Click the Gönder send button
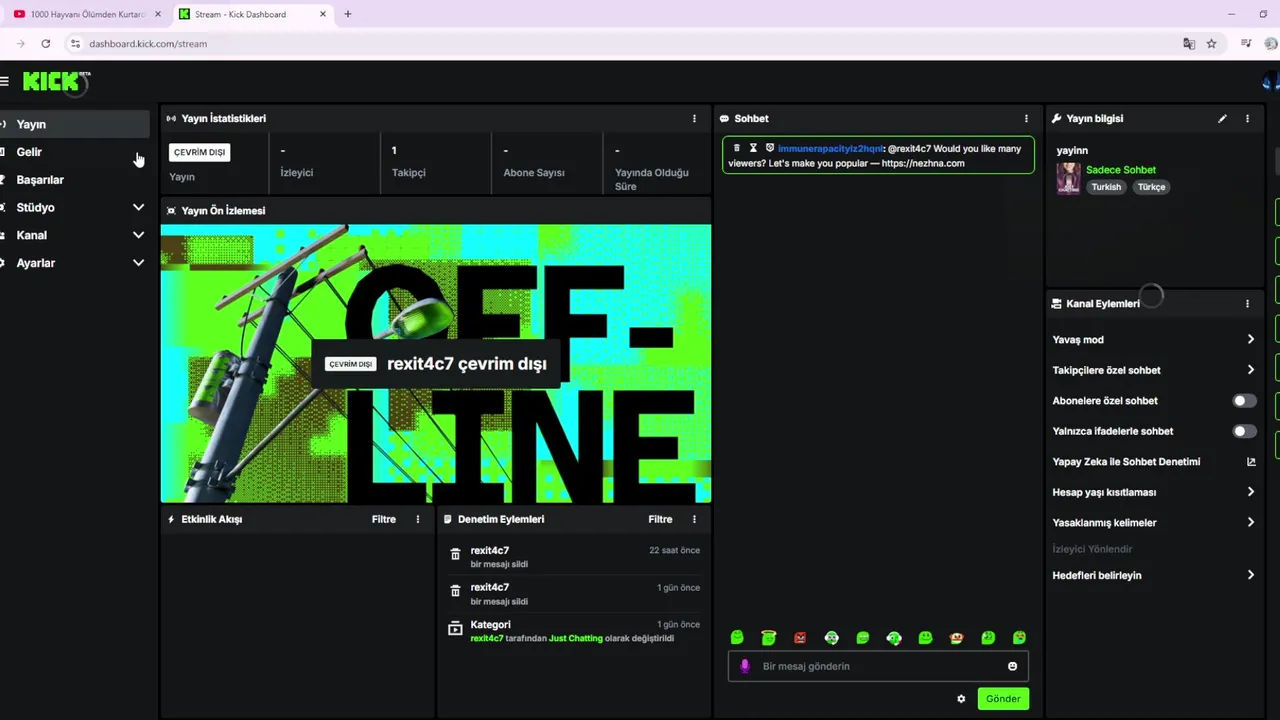This screenshot has height=720, width=1280. [x=1003, y=699]
